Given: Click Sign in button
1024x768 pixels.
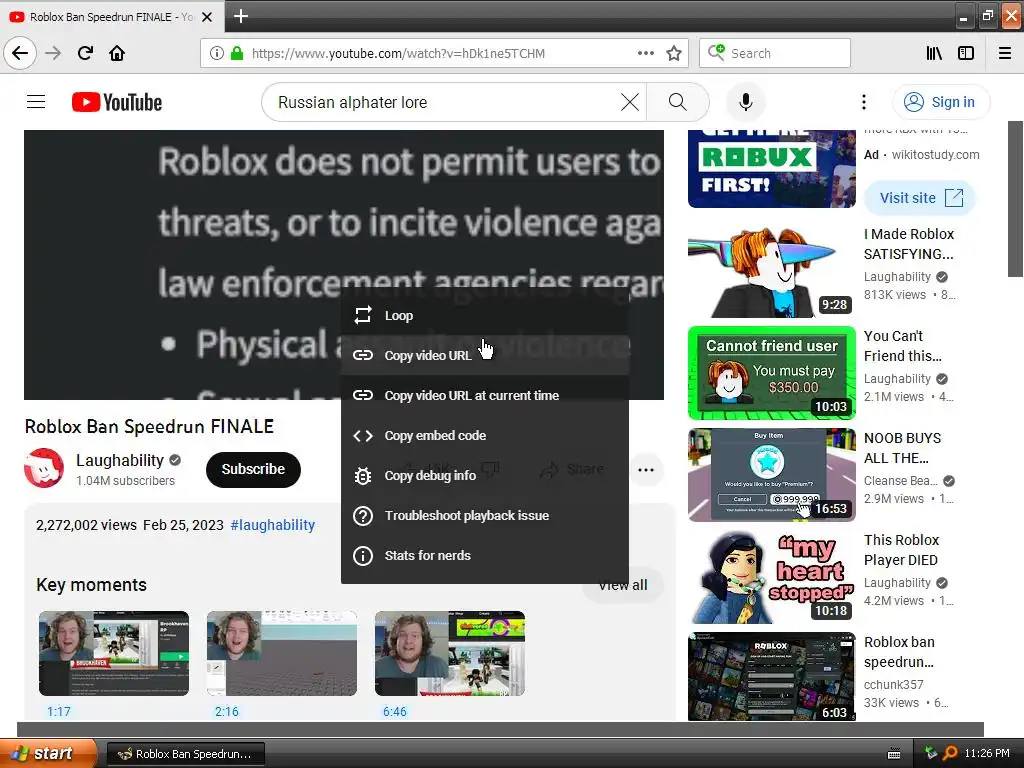Looking at the screenshot, I should pyautogui.click(x=940, y=102).
